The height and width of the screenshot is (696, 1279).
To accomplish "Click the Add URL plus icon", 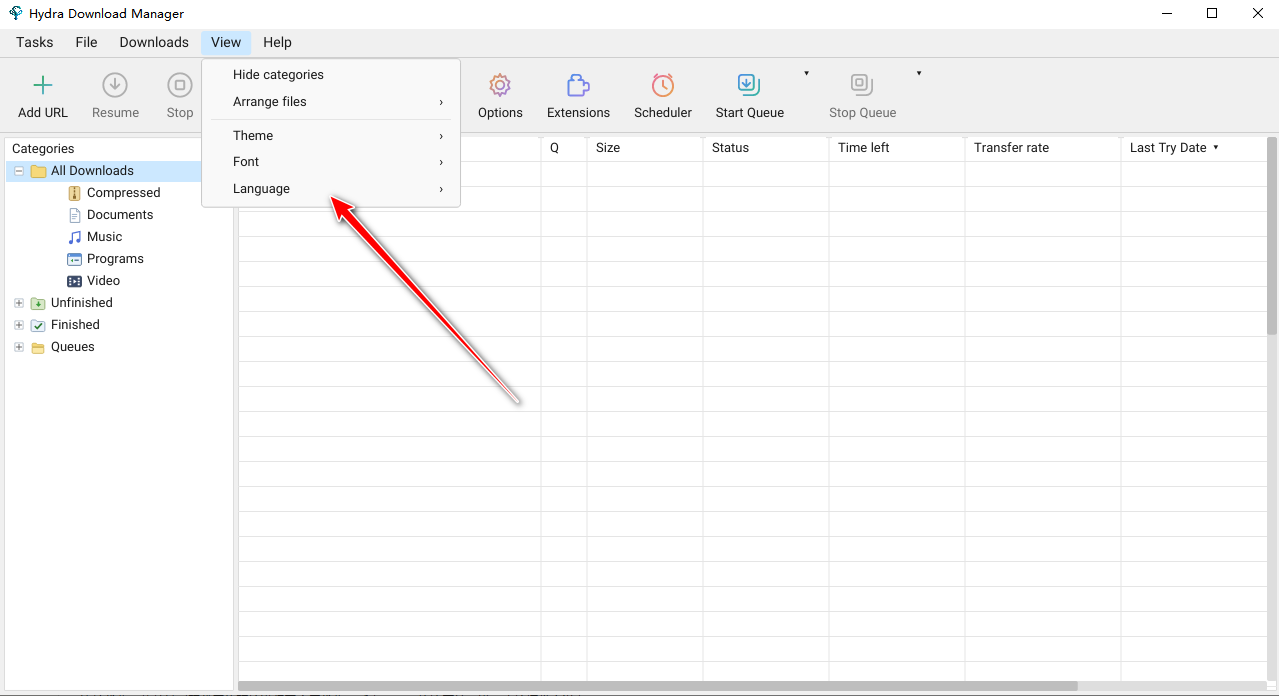I will tap(43, 85).
